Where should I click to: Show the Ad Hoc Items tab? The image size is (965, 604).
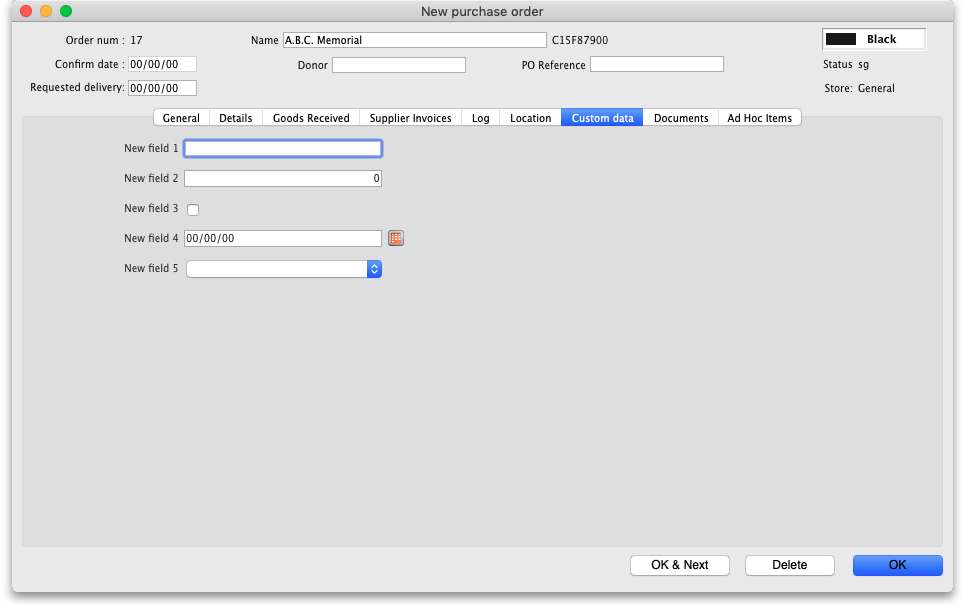click(759, 118)
